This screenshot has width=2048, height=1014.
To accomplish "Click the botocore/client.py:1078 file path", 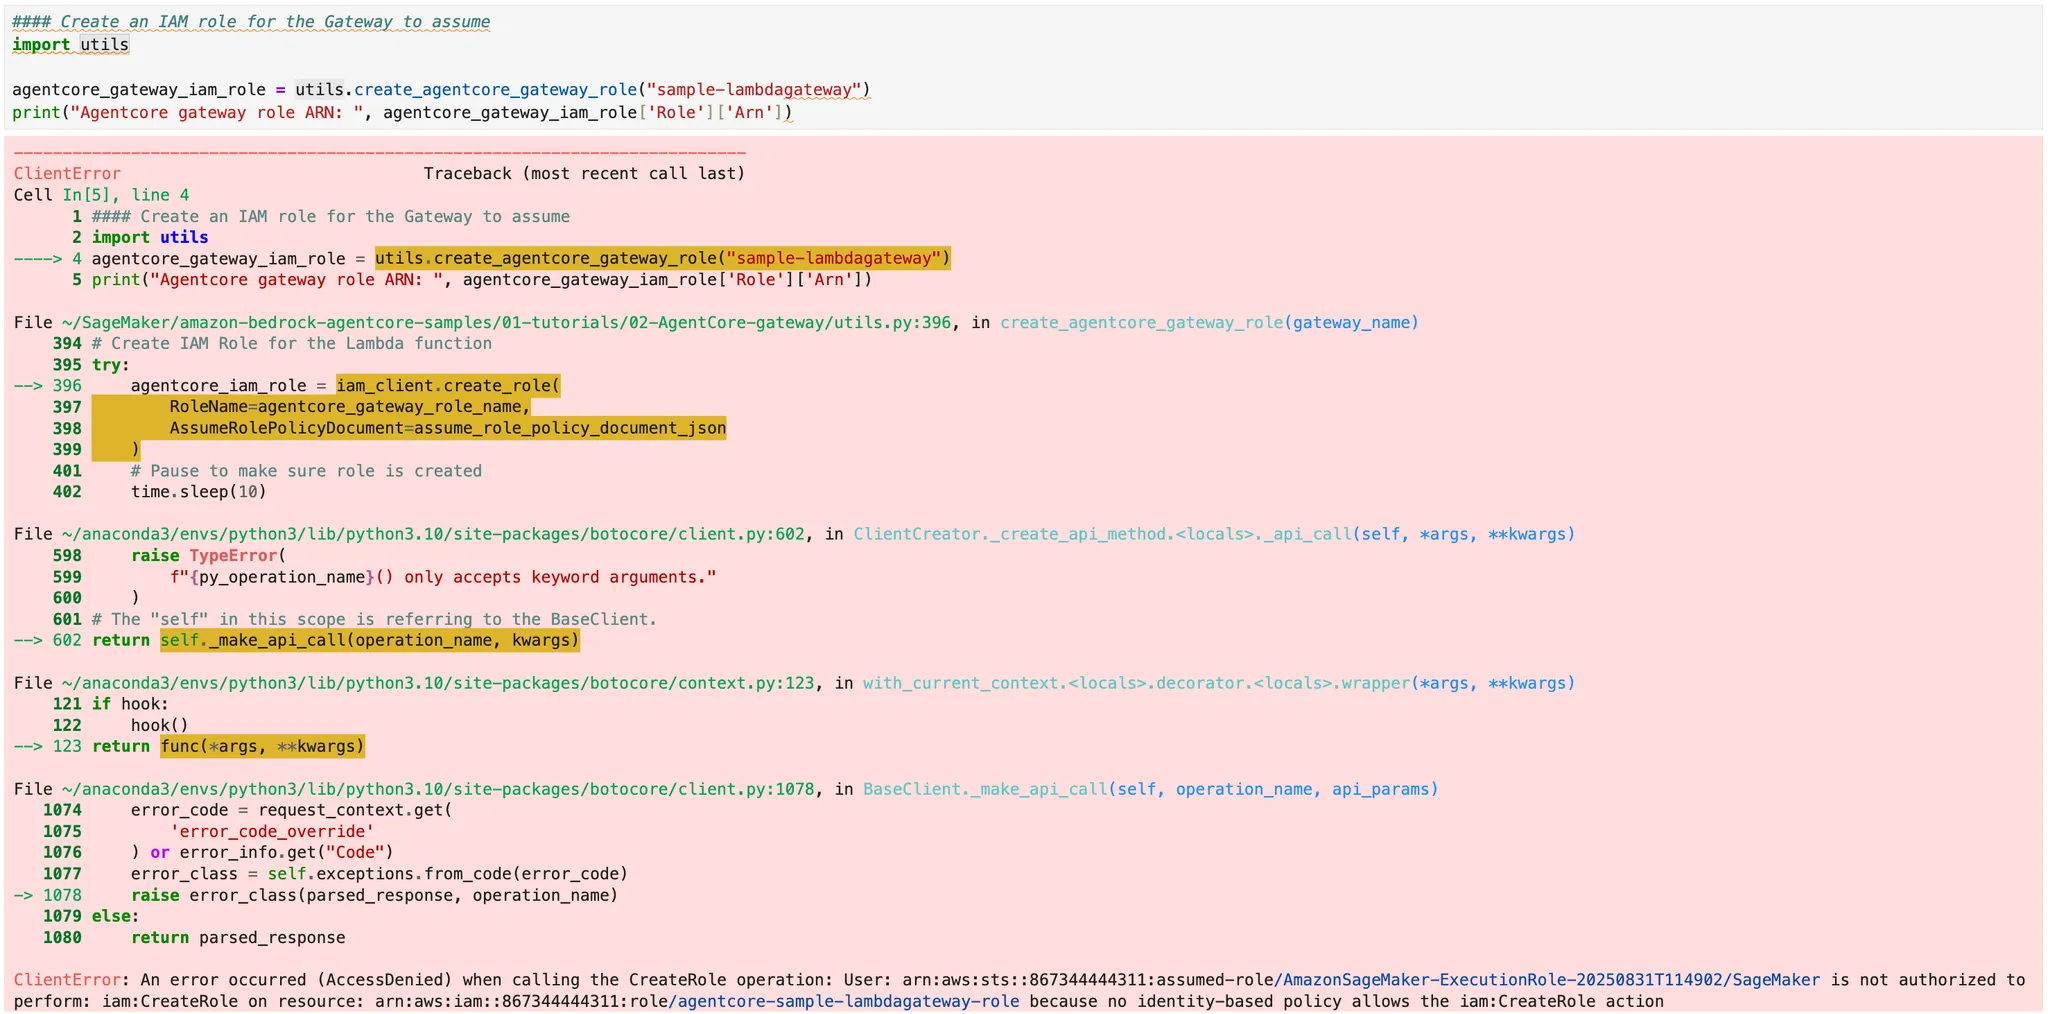I will click(438, 789).
